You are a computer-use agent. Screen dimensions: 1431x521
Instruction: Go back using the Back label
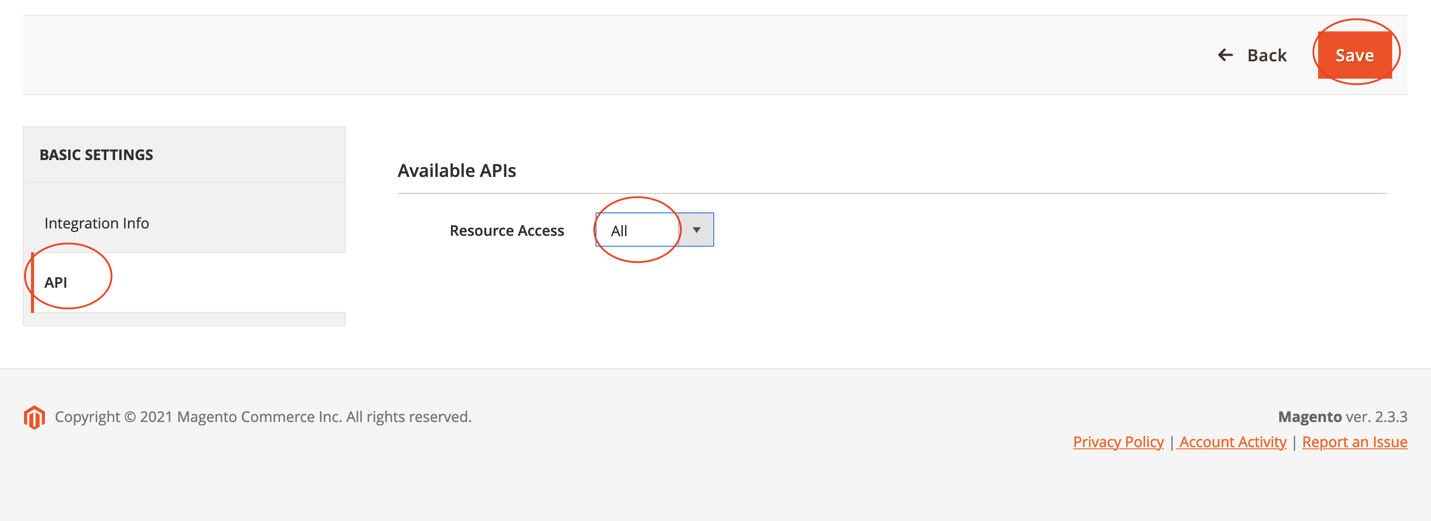1266,55
